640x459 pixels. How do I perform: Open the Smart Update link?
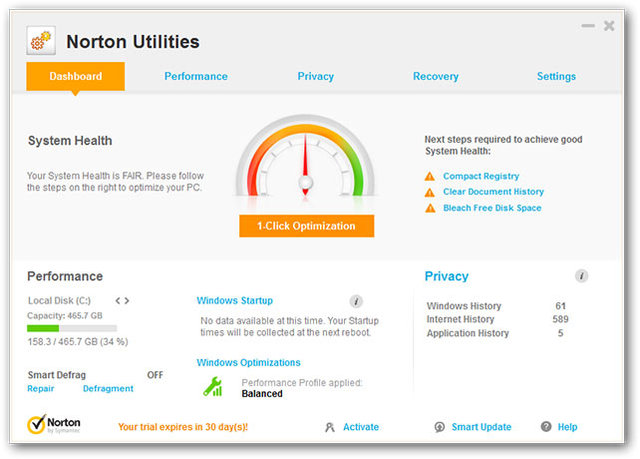point(481,427)
